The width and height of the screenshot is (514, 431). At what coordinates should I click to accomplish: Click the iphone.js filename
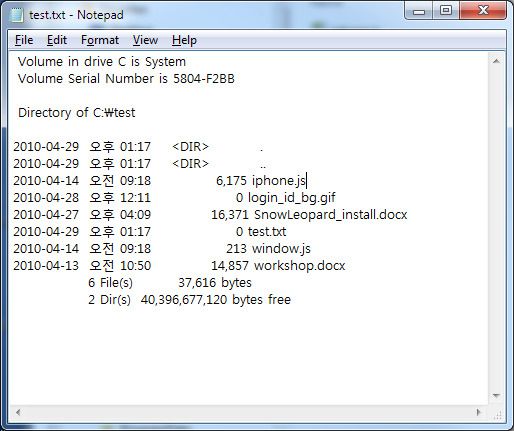(x=279, y=181)
